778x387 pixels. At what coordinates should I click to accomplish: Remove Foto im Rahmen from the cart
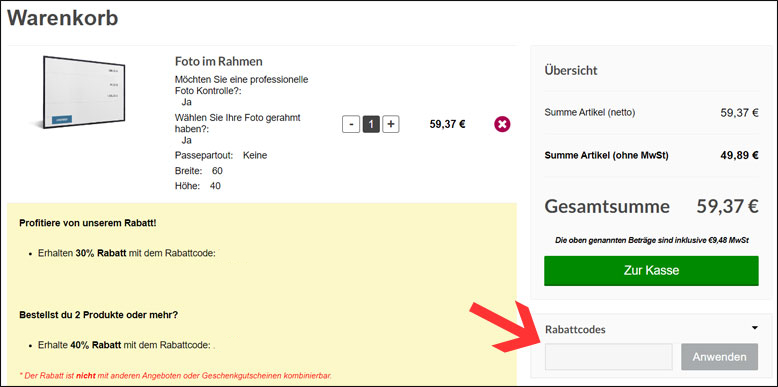(x=502, y=124)
